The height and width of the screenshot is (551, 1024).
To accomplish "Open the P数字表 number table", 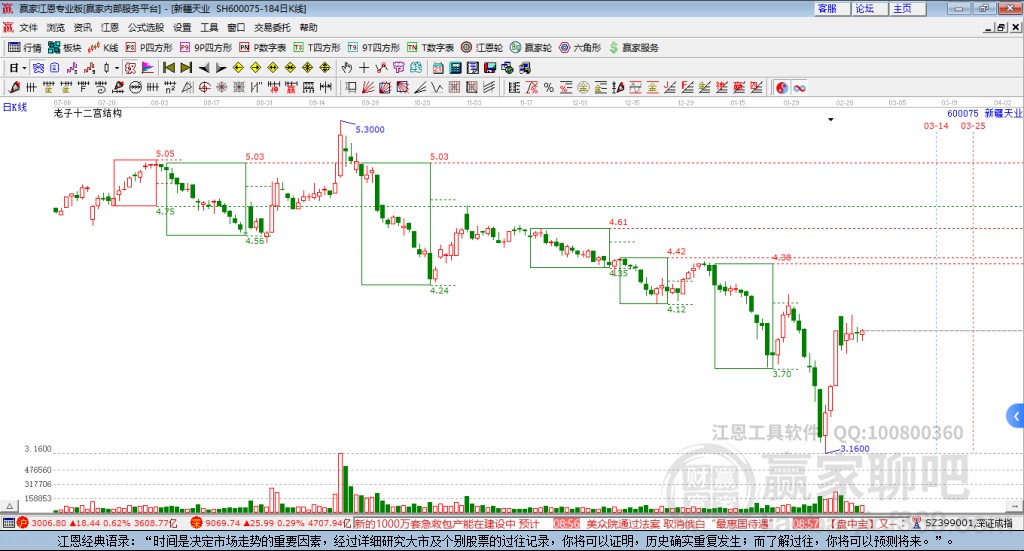I will (263, 48).
